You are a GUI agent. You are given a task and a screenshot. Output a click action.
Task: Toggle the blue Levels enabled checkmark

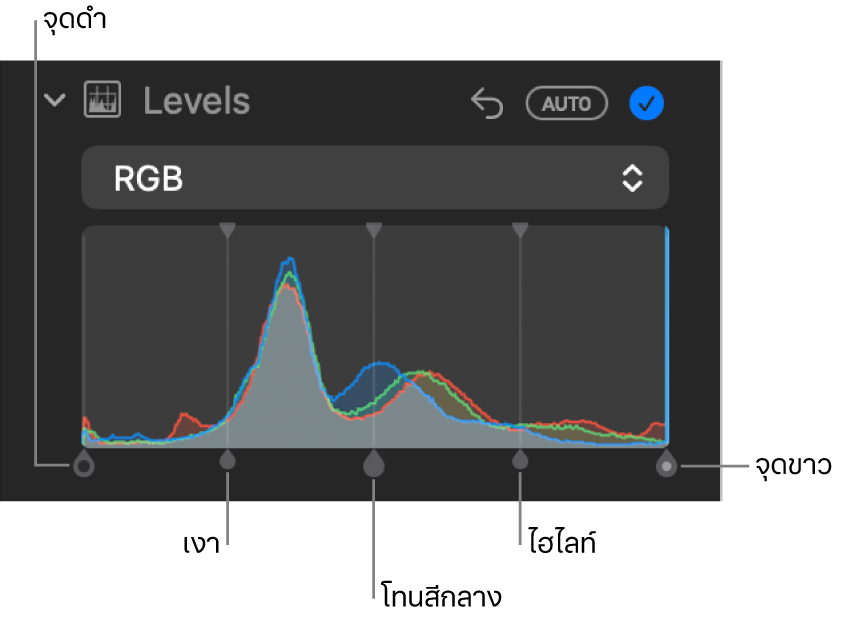pos(647,103)
